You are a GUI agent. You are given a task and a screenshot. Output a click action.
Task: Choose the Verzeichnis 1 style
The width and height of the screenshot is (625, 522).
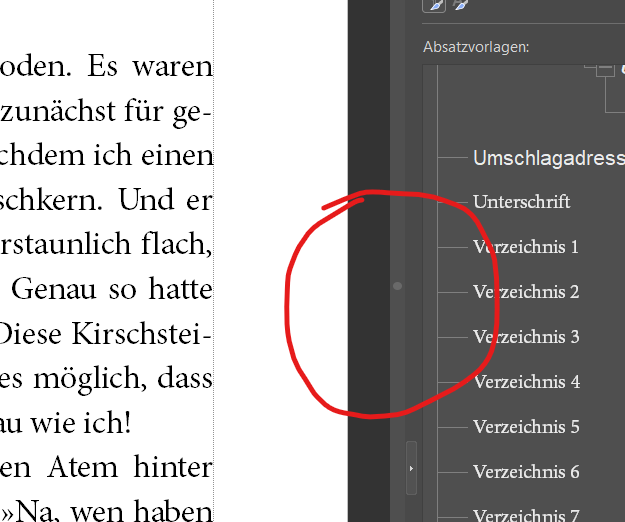(526, 247)
